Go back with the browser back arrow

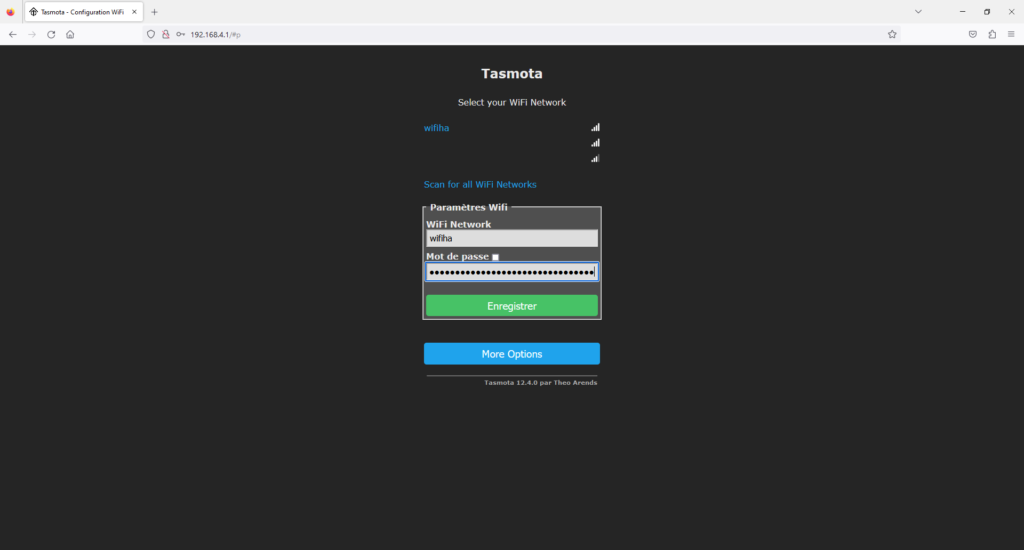13,35
